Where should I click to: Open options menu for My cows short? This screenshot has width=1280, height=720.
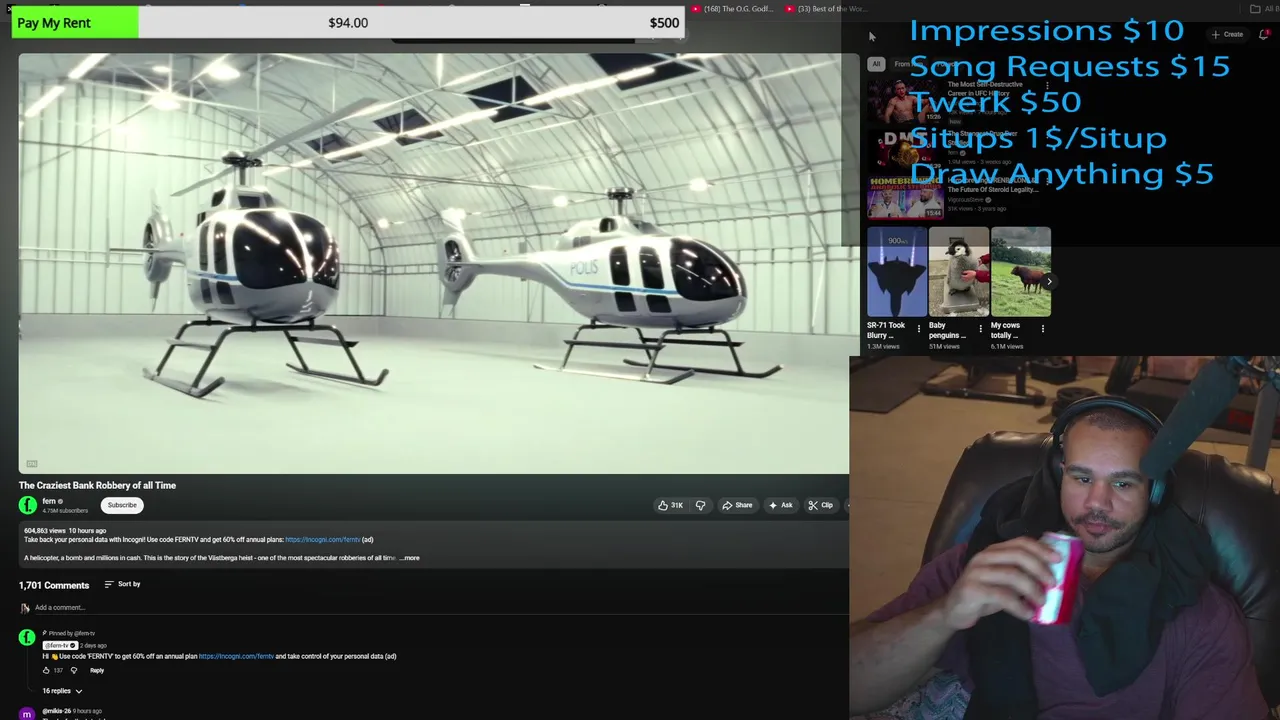point(1043,328)
